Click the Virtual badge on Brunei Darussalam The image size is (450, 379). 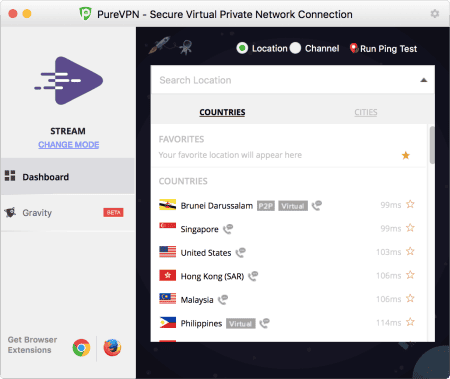(x=293, y=206)
